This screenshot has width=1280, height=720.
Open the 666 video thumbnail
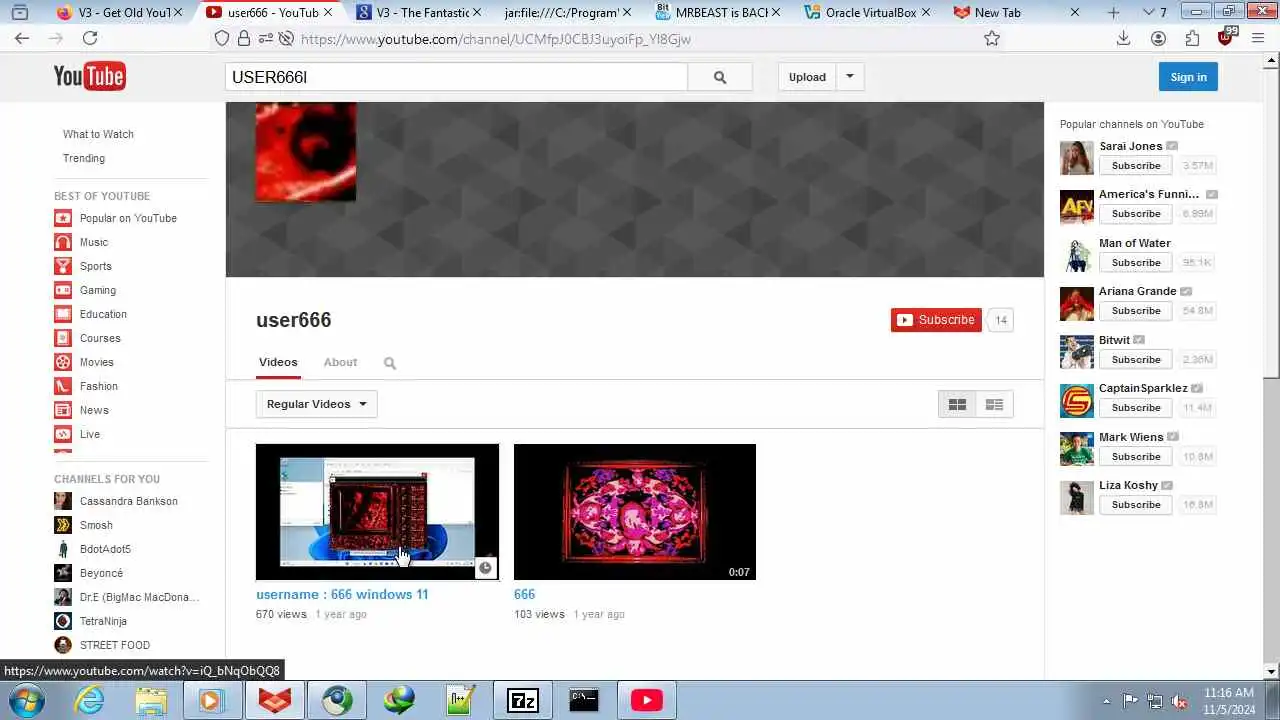point(635,512)
